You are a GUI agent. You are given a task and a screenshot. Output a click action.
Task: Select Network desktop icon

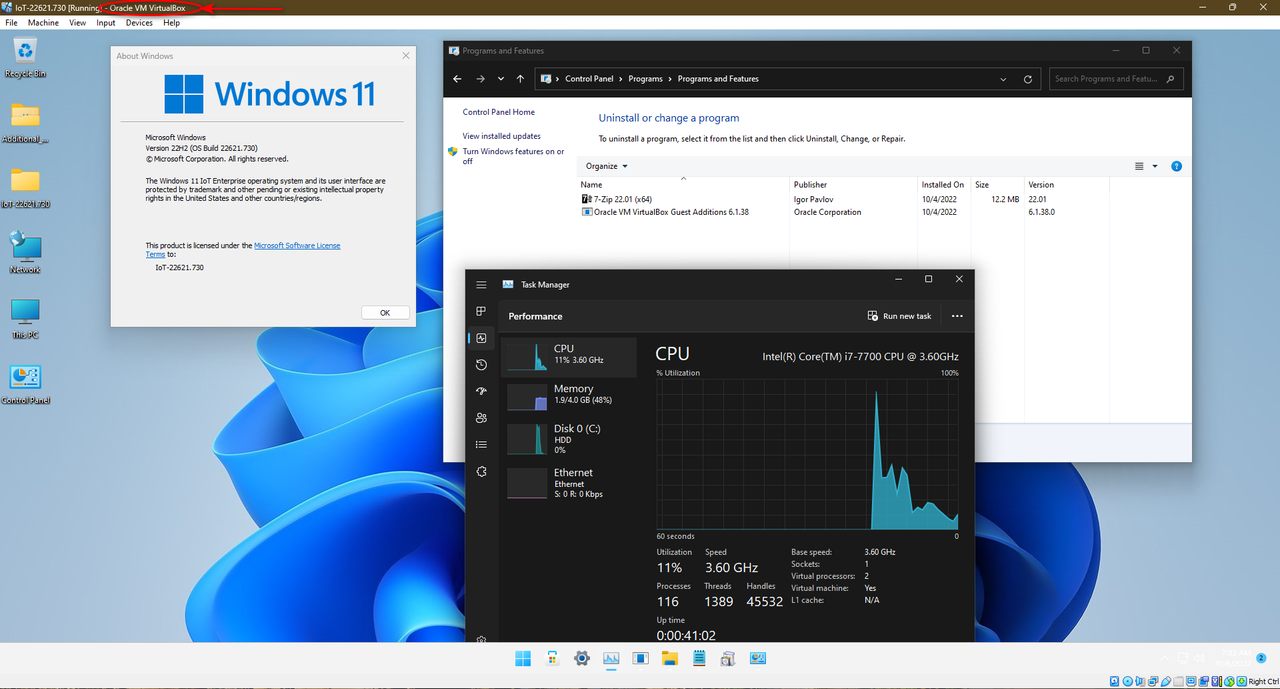(25, 252)
